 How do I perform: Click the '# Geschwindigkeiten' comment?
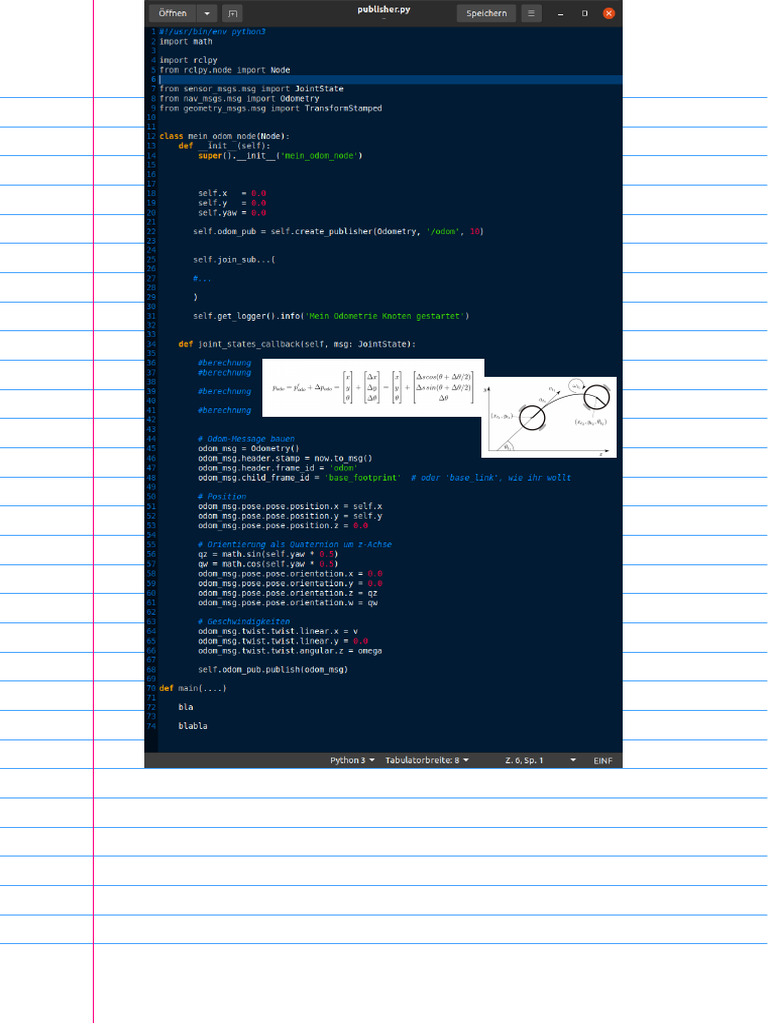click(x=244, y=622)
